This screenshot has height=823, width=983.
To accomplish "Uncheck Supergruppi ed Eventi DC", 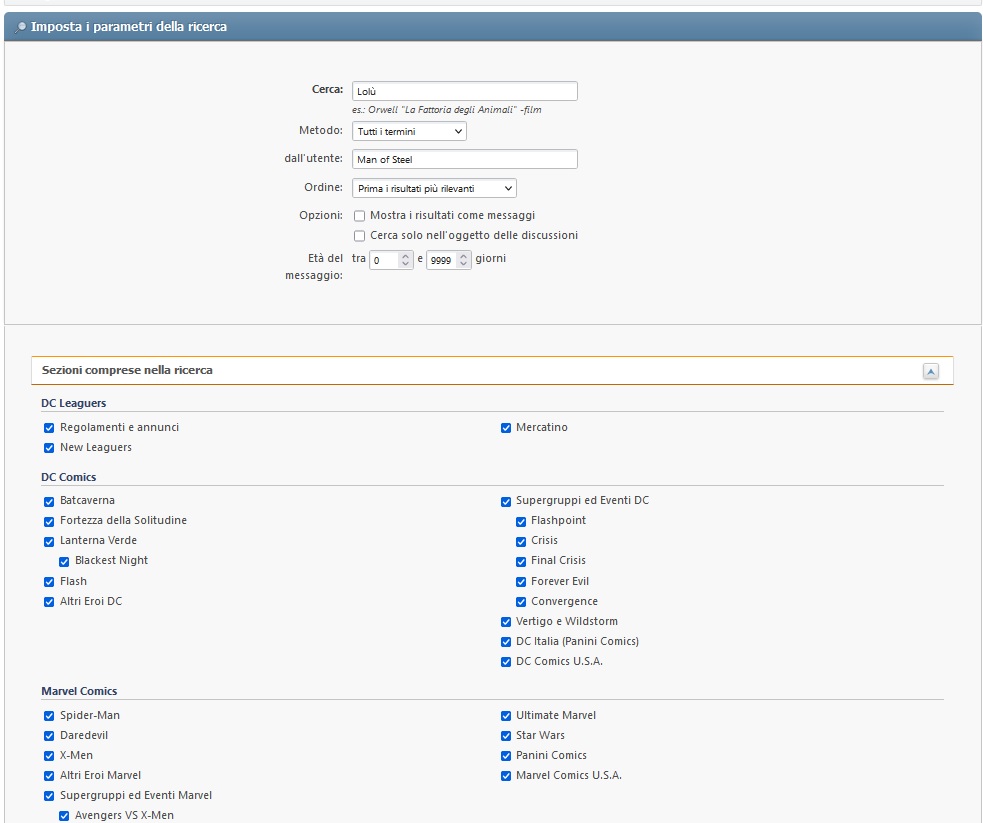I will pos(506,501).
